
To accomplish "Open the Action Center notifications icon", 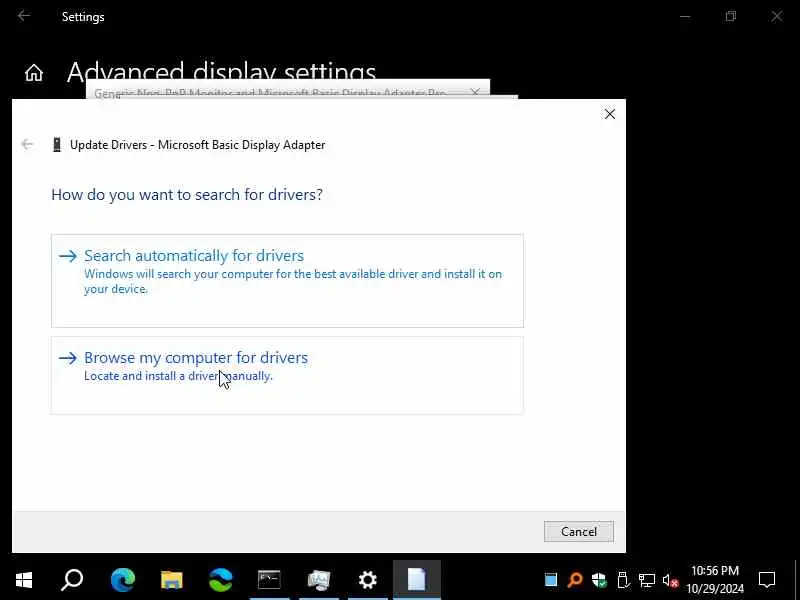I will (767, 580).
